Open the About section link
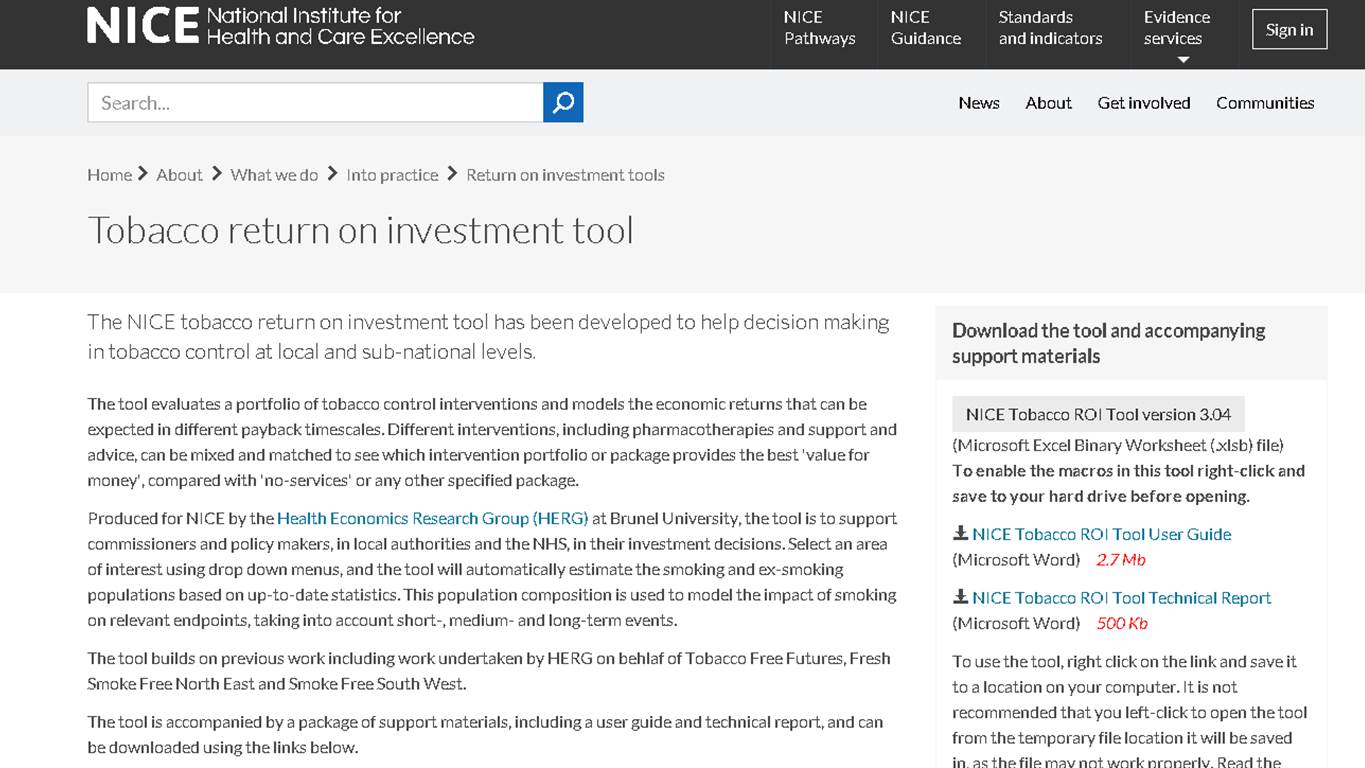 [x=1048, y=102]
